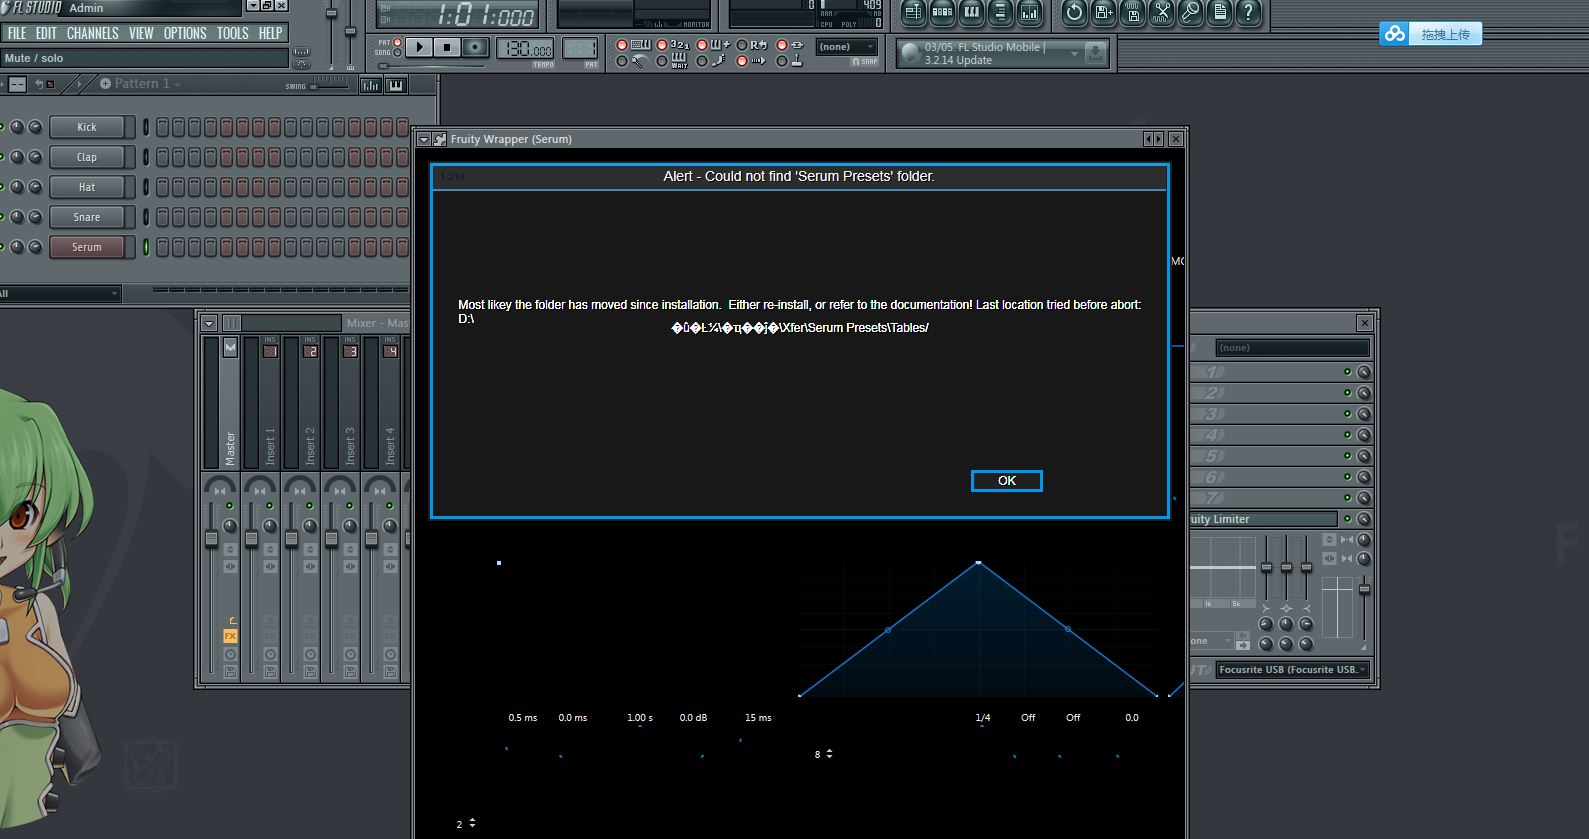
Task: Click the download arrow in news panel
Action: (x=1095, y=53)
